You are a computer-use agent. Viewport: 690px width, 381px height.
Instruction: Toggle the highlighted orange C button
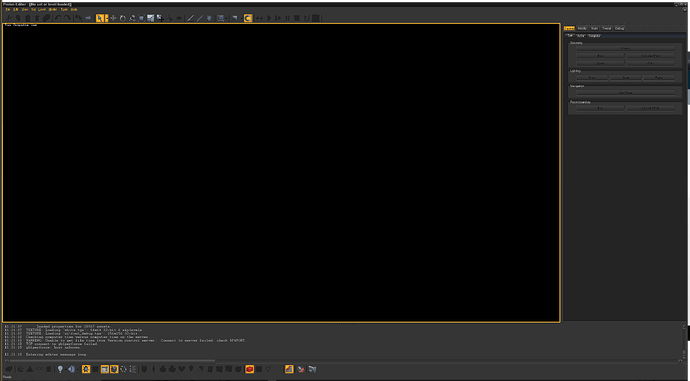coord(248,18)
